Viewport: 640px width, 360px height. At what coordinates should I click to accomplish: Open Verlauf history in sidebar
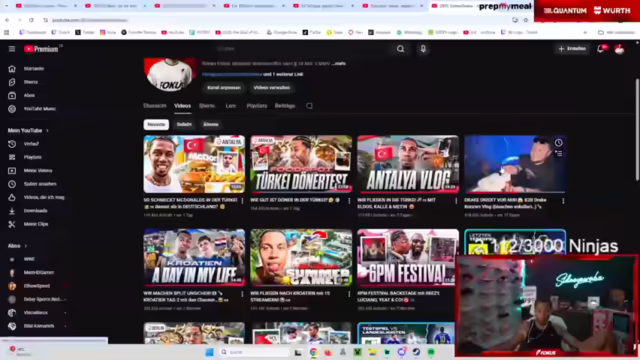(31, 144)
